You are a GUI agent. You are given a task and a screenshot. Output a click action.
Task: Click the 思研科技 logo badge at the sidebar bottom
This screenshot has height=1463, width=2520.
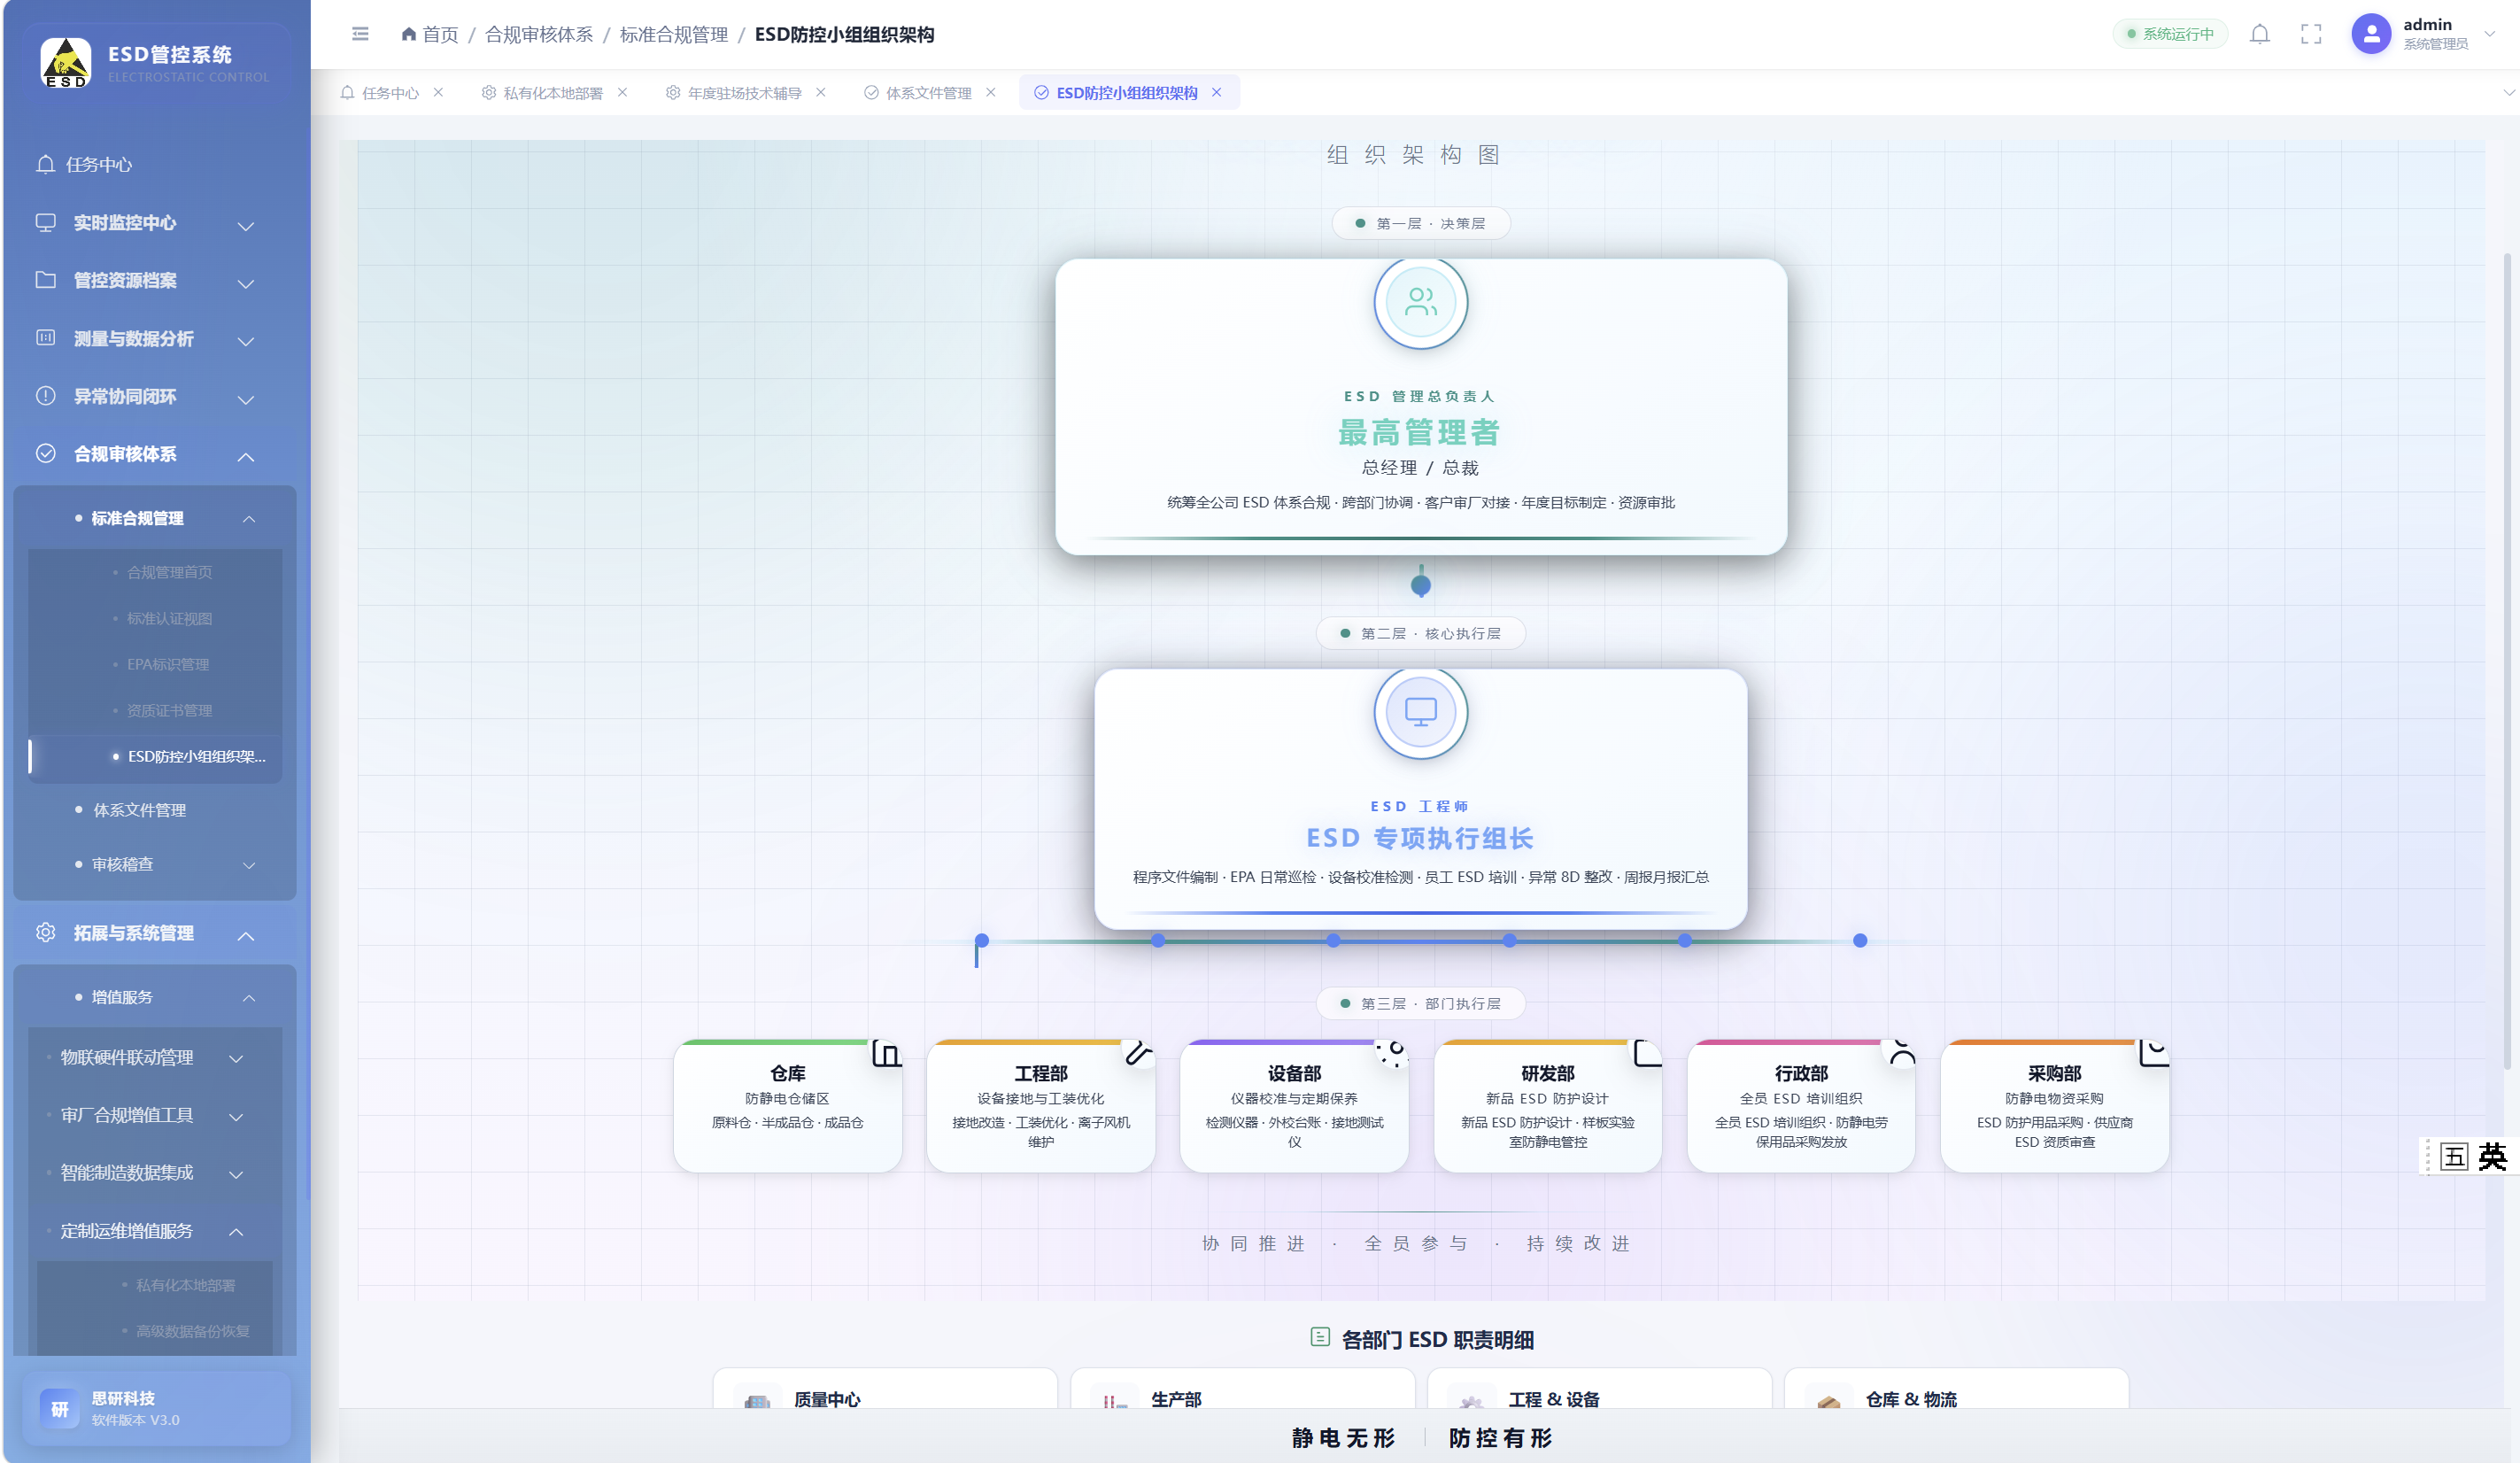[59, 1408]
